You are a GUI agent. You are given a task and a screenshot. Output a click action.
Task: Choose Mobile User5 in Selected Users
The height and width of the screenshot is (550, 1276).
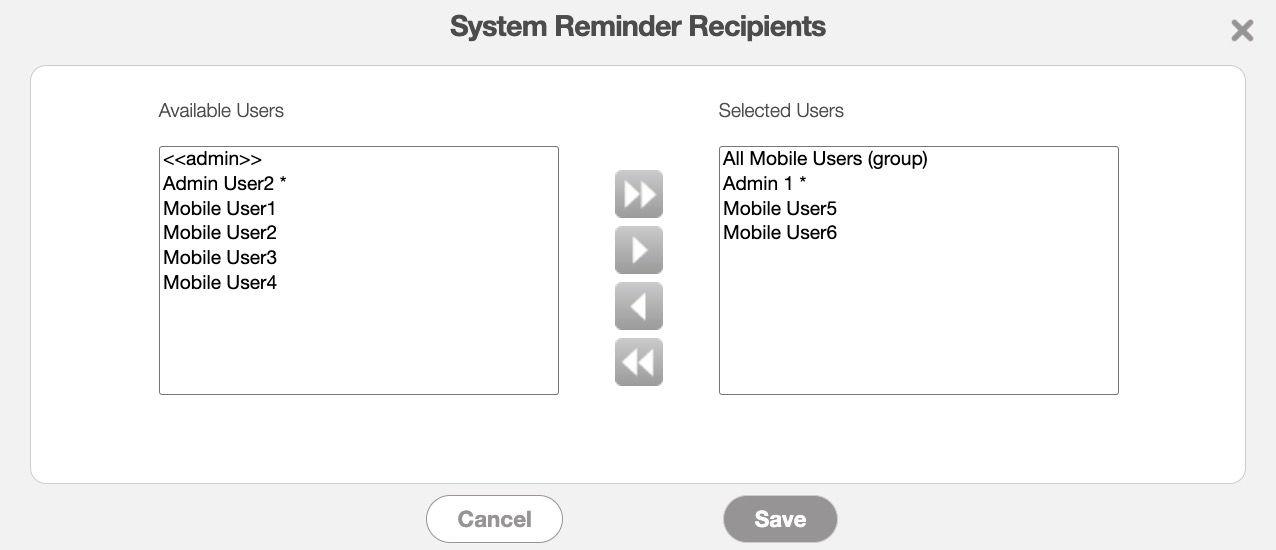coord(780,209)
